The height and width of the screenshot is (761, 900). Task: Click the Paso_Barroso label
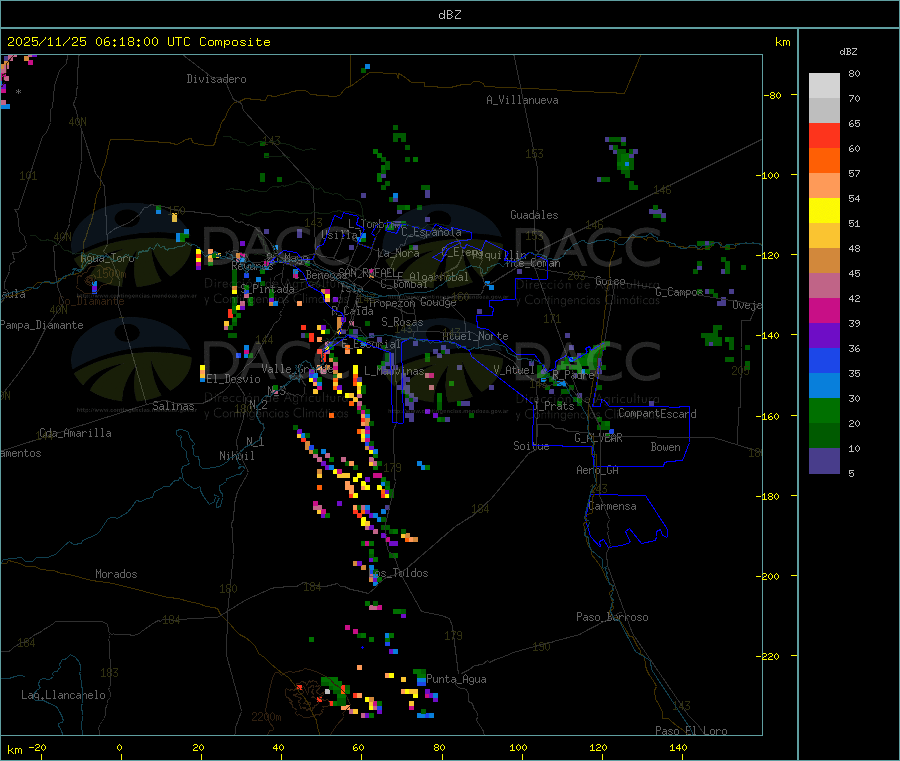click(x=612, y=617)
